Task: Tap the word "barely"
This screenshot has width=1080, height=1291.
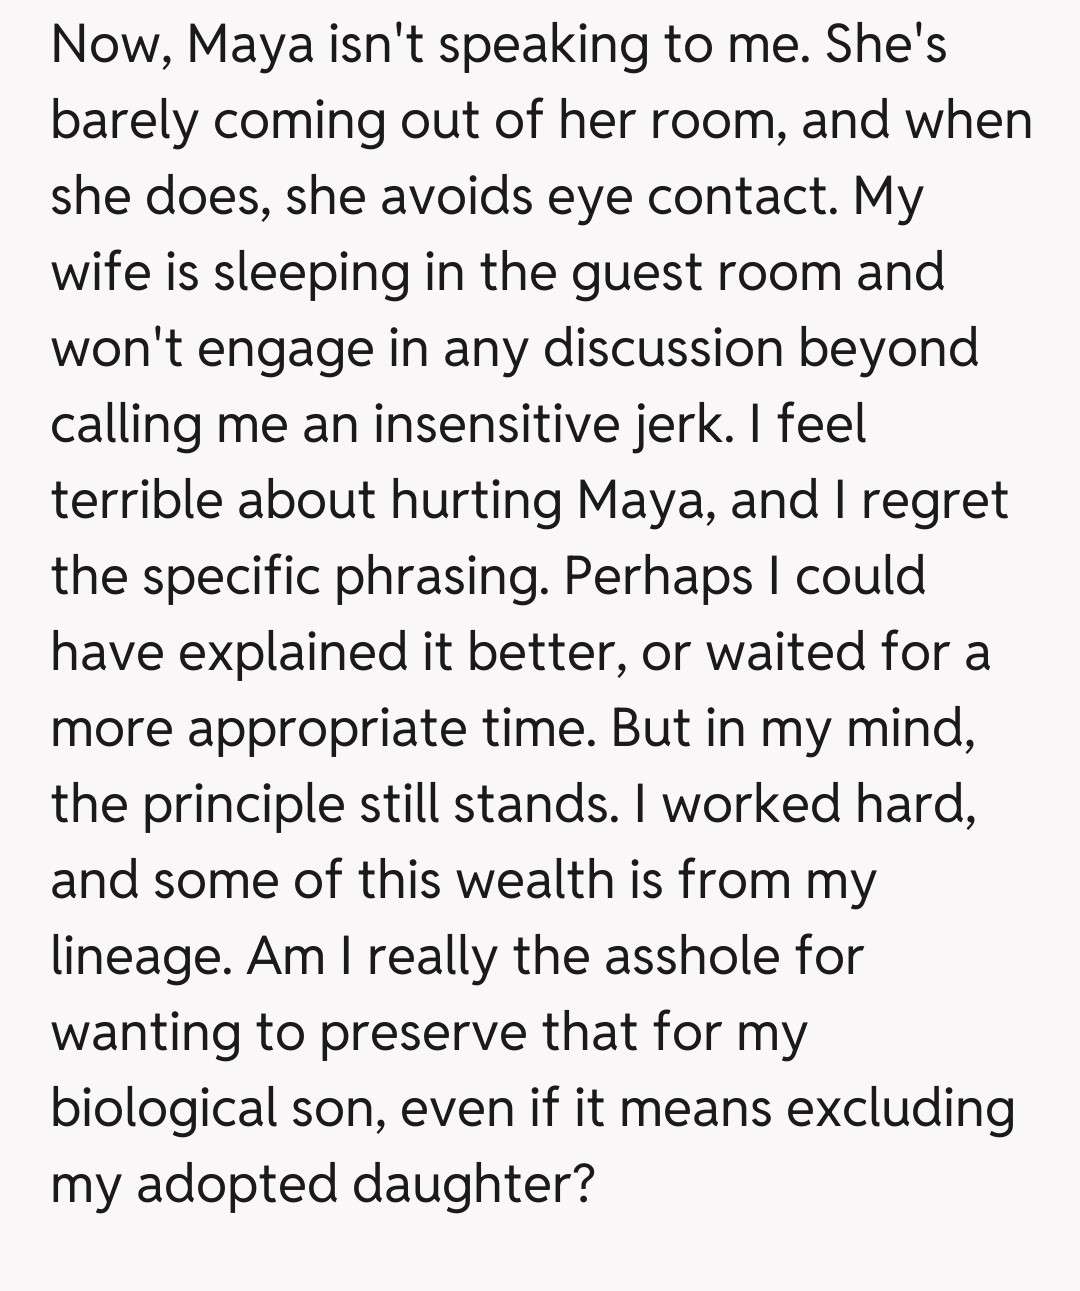Action: tap(123, 121)
